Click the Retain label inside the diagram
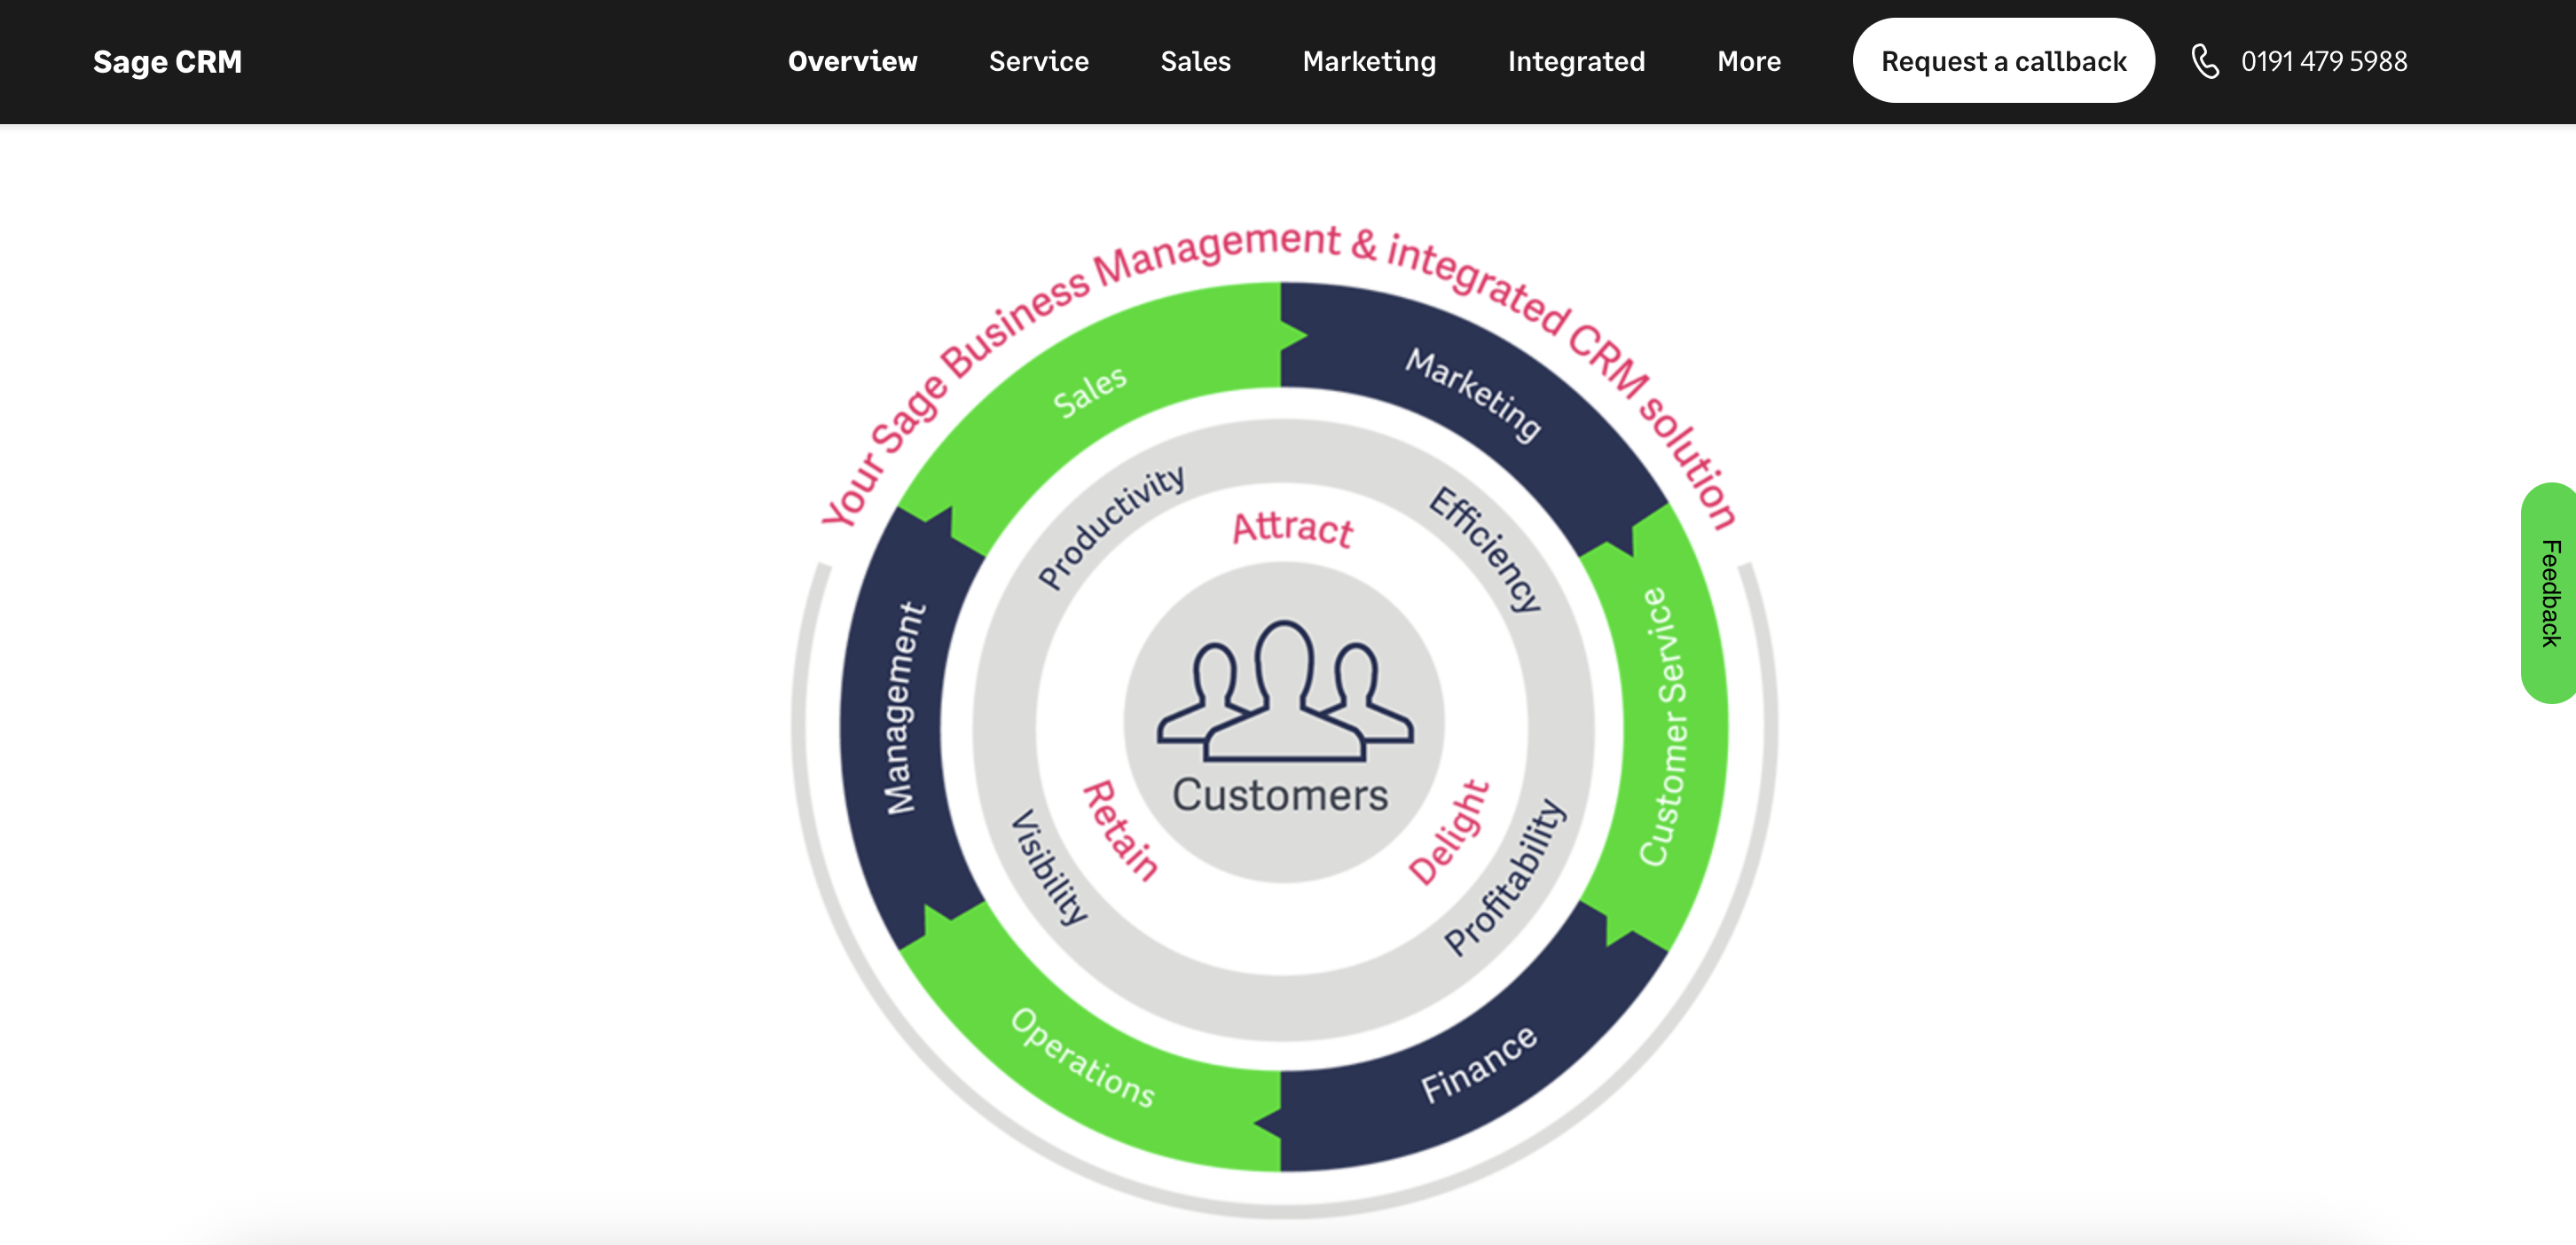The width and height of the screenshot is (2576, 1245). click(1120, 830)
